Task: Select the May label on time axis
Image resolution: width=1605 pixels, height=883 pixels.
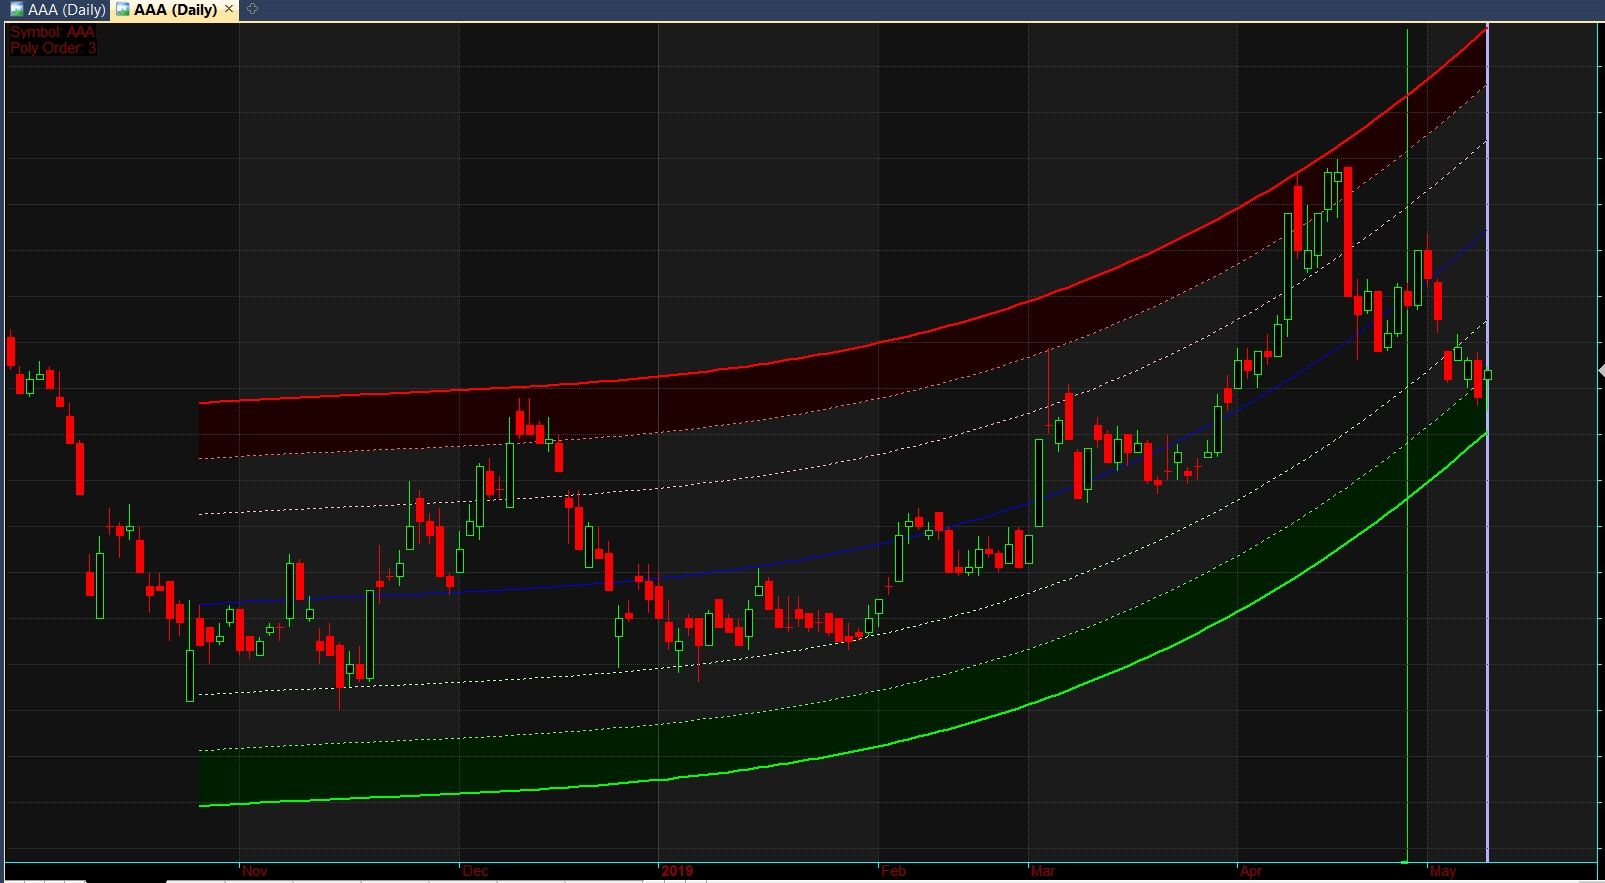Action: [x=1443, y=871]
